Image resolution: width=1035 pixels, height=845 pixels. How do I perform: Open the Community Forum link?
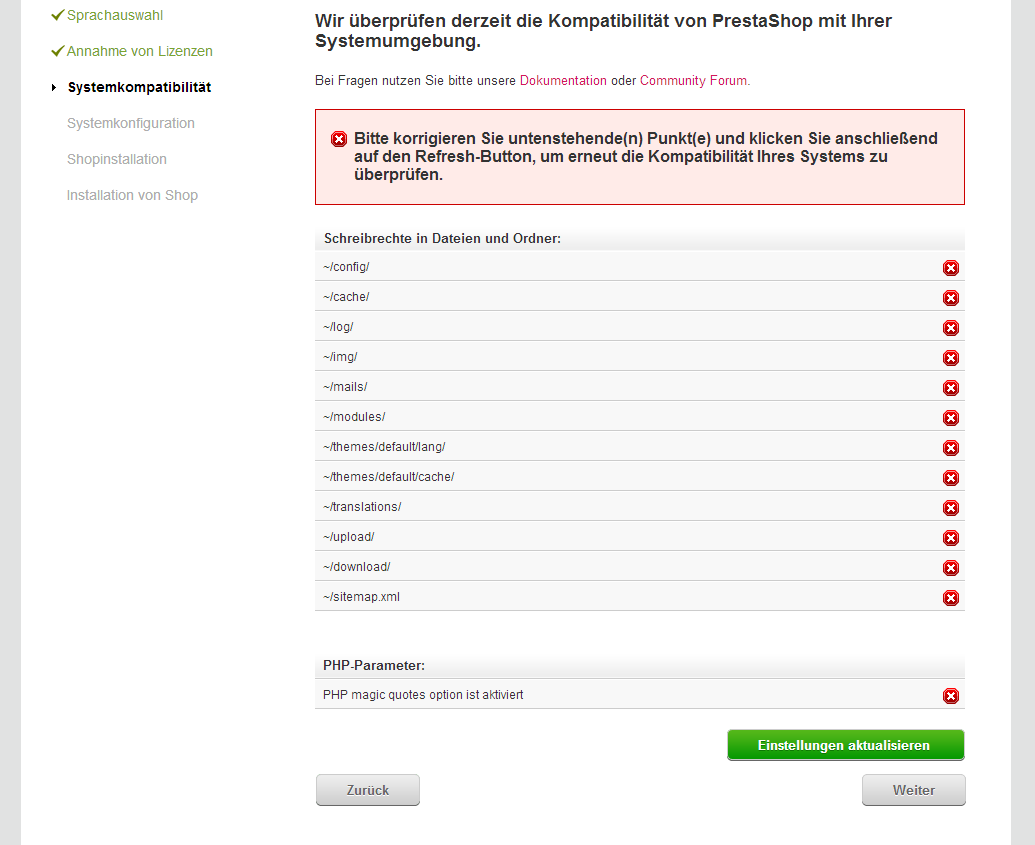693,80
